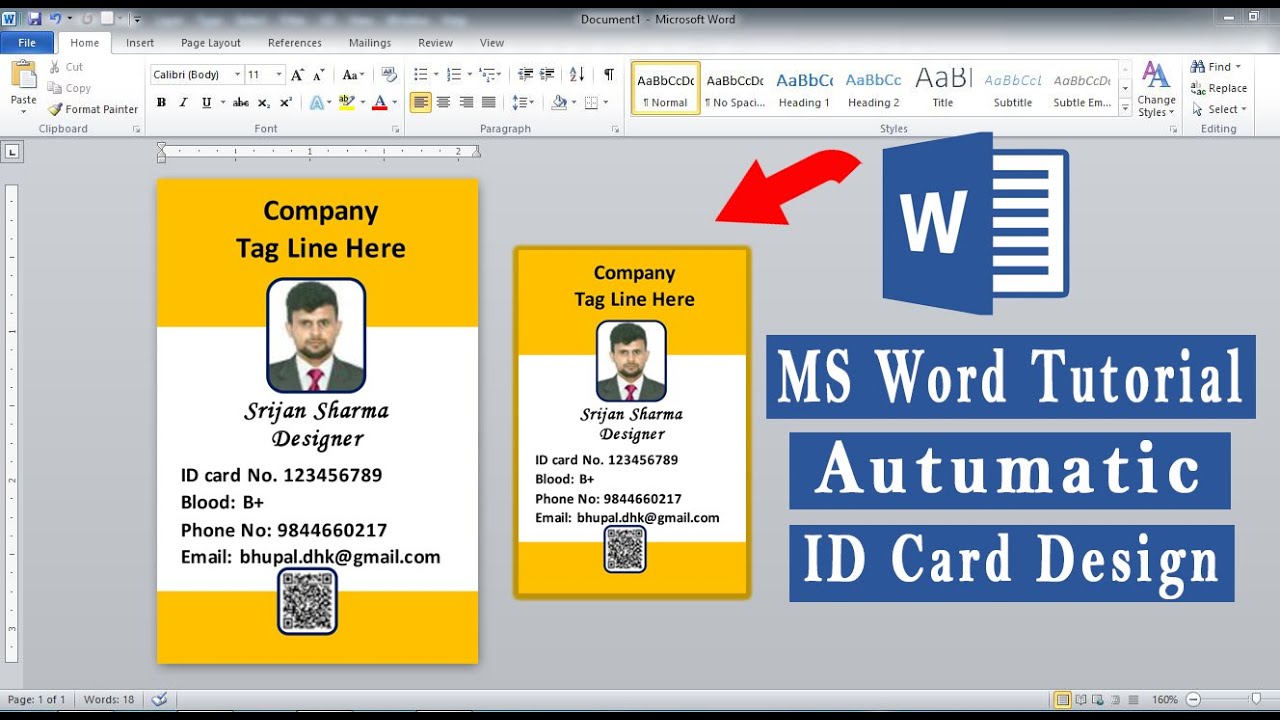Screen dimensions: 1280x720
Task: Click the 160% zoom level button
Action: [x=1165, y=700]
